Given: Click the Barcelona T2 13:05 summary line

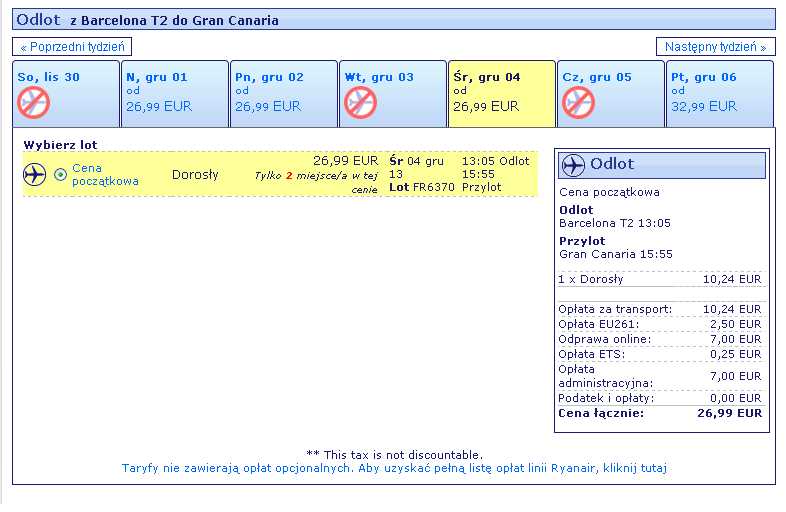Looking at the screenshot, I should (x=615, y=223).
